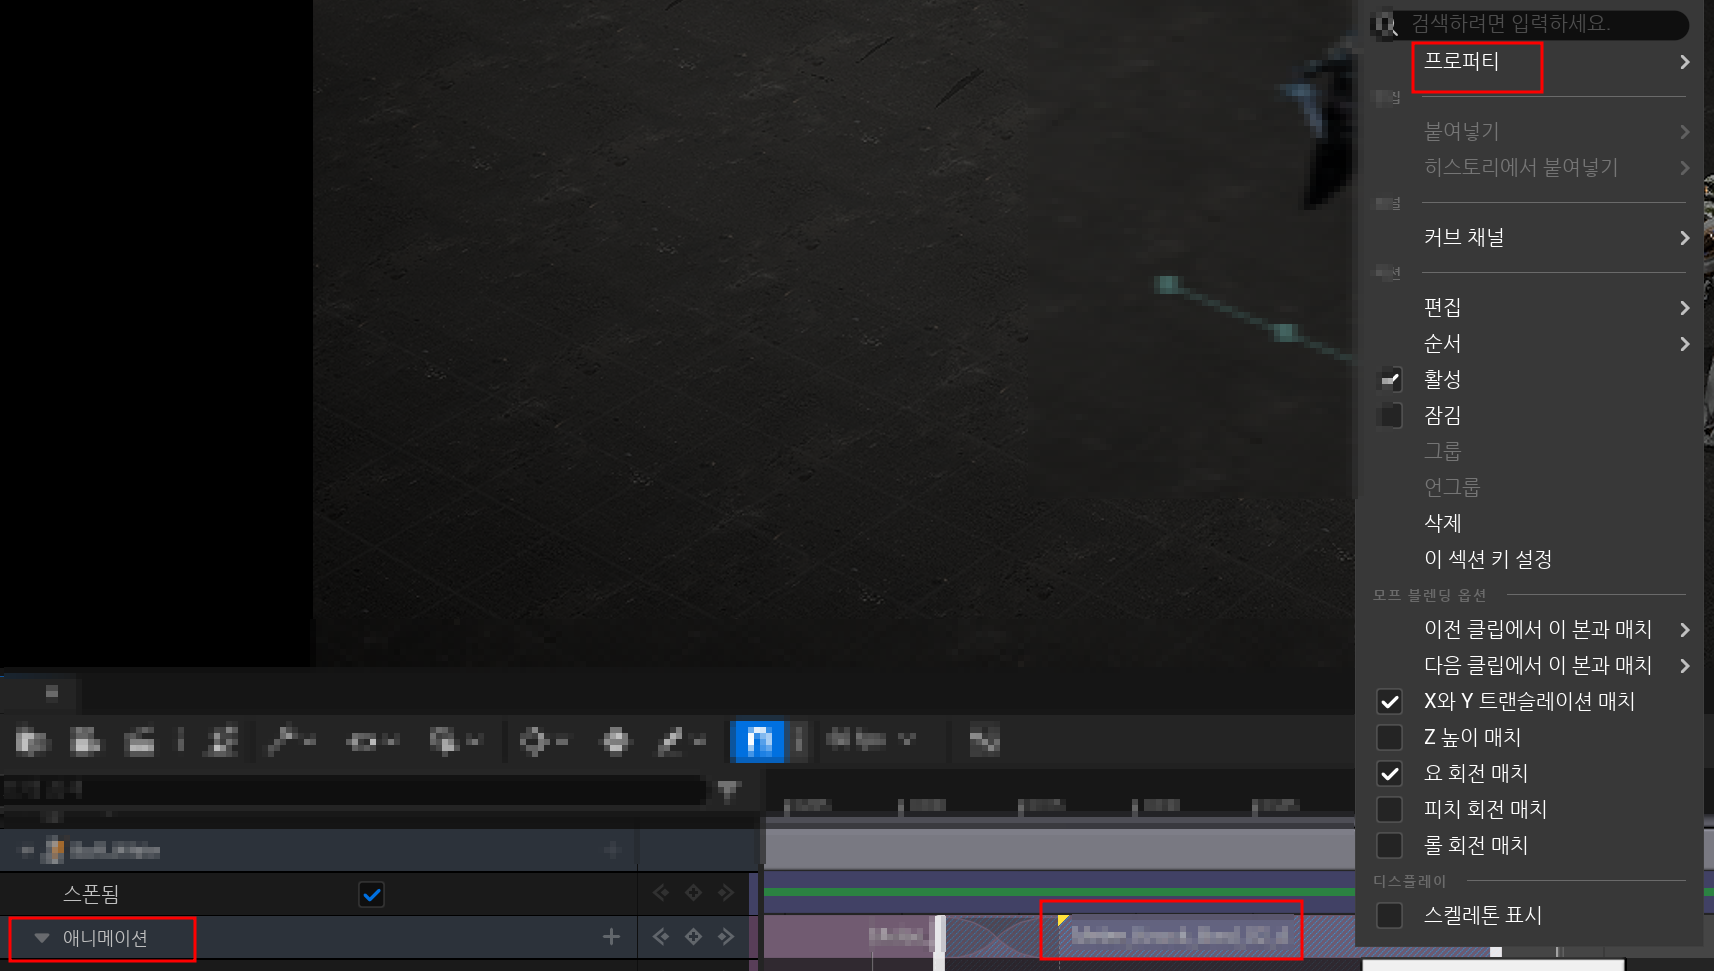The width and height of the screenshot is (1714, 971).
Task: Click the first icon in Sequencer toolbar
Action: [x=31, y=741]
